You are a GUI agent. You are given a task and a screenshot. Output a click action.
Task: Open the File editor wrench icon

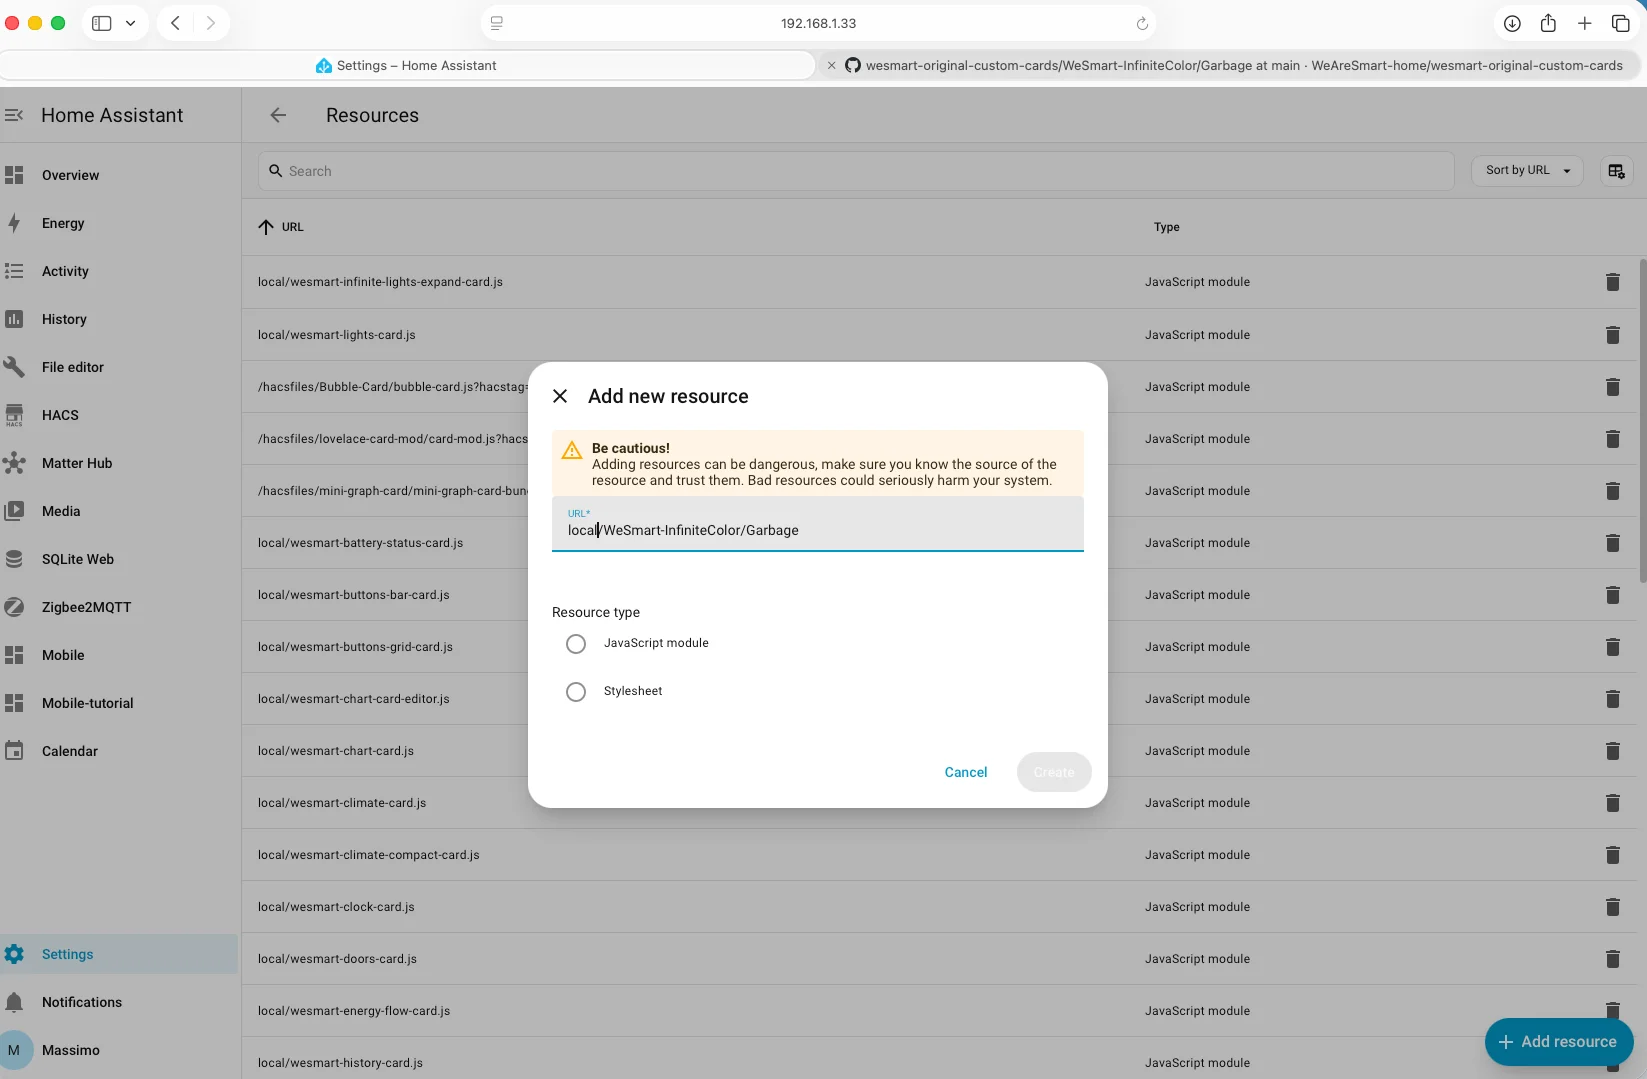14,367
